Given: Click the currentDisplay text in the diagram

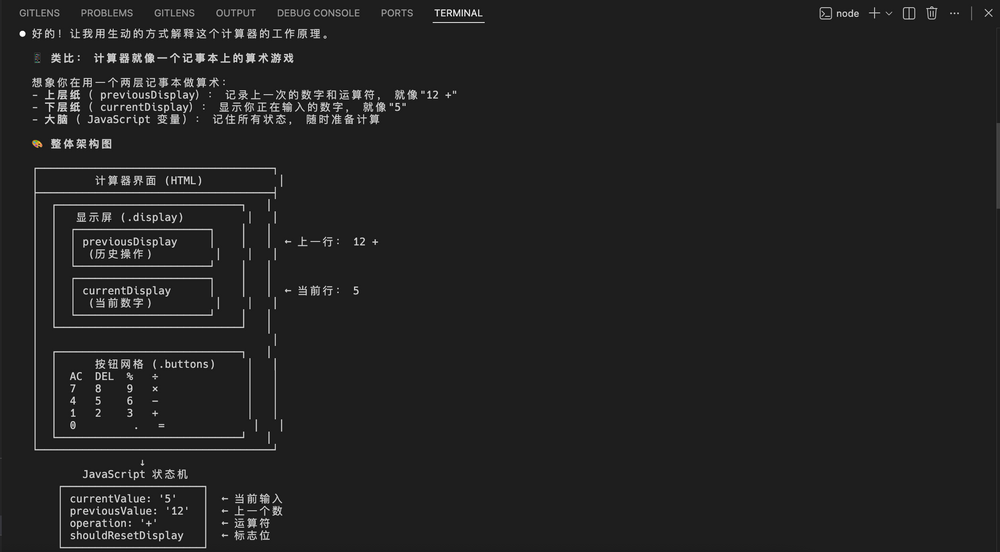Looking at the screenshot, I should [x=126, y=291].
